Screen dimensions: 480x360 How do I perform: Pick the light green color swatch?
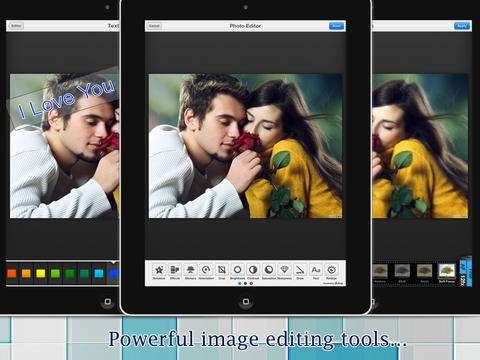pos(55,274)
